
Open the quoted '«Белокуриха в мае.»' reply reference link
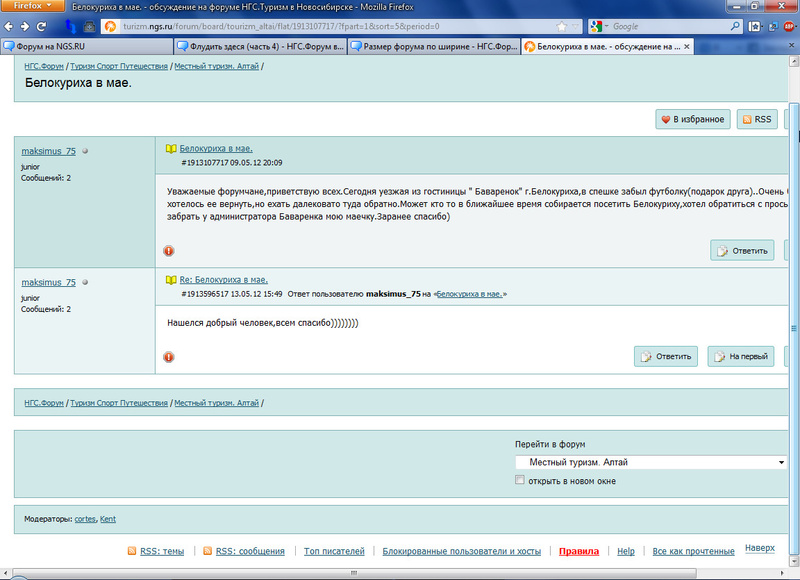tap(469, 294)
